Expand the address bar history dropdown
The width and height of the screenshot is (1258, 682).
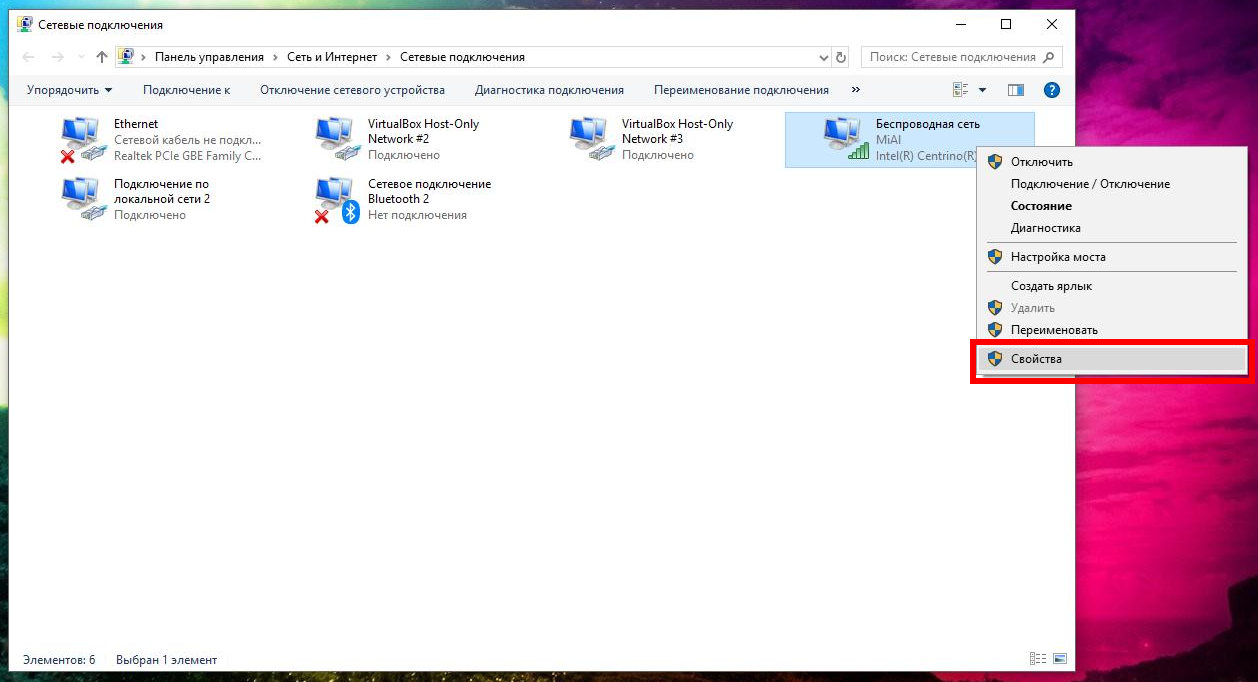pos(823,58)
